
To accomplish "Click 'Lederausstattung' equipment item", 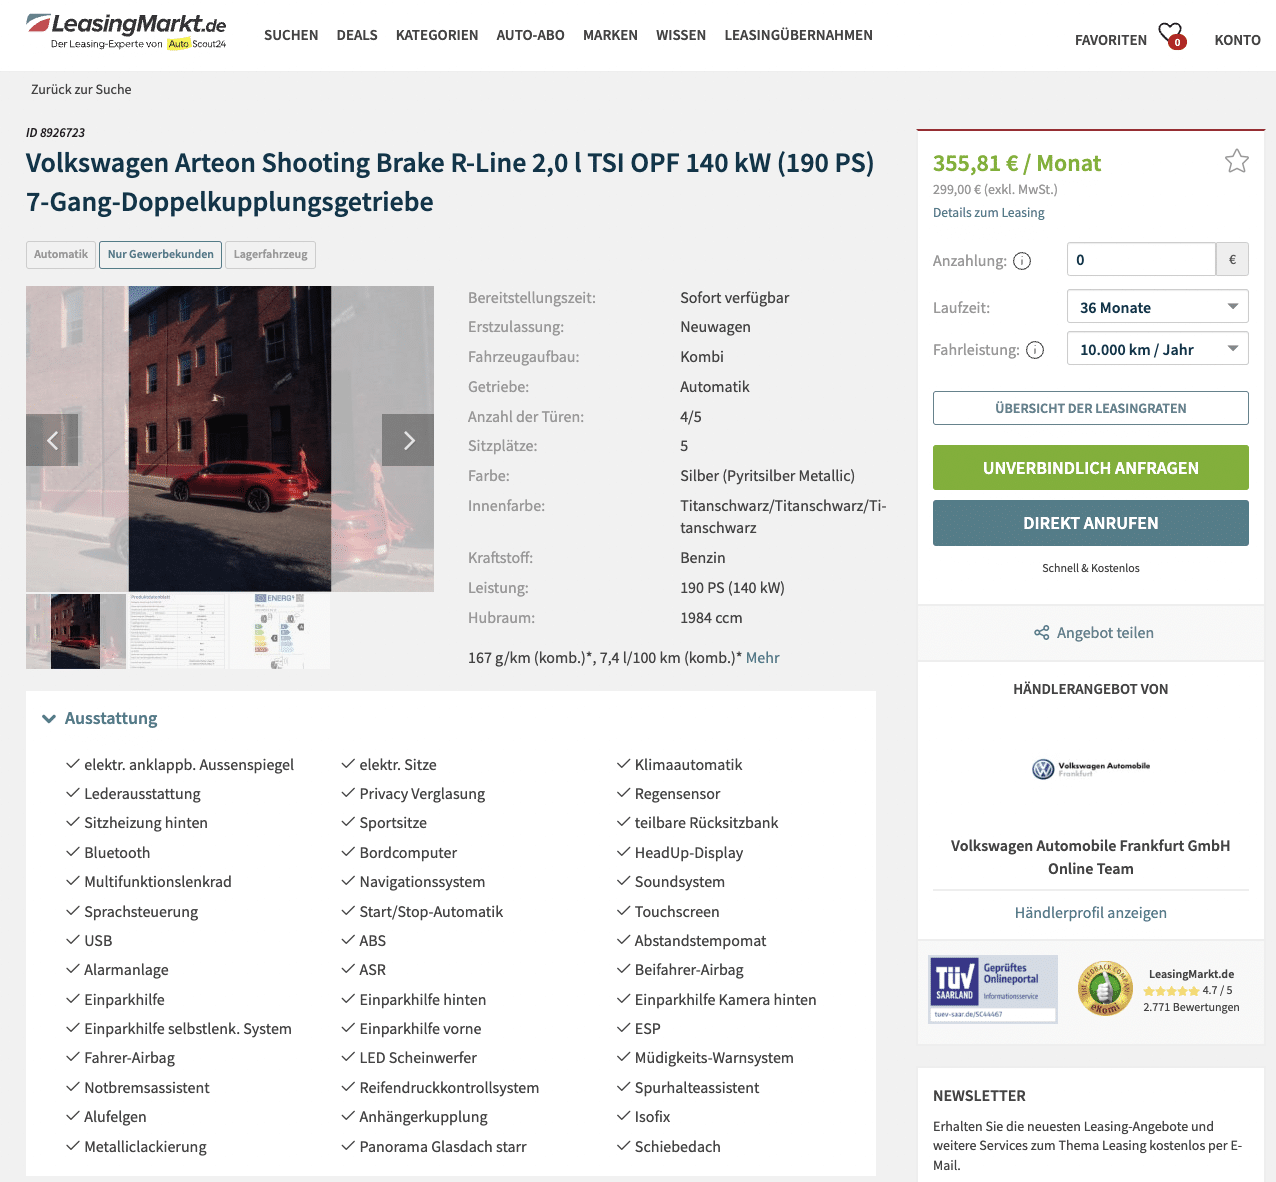I will (x=142, y=794).
